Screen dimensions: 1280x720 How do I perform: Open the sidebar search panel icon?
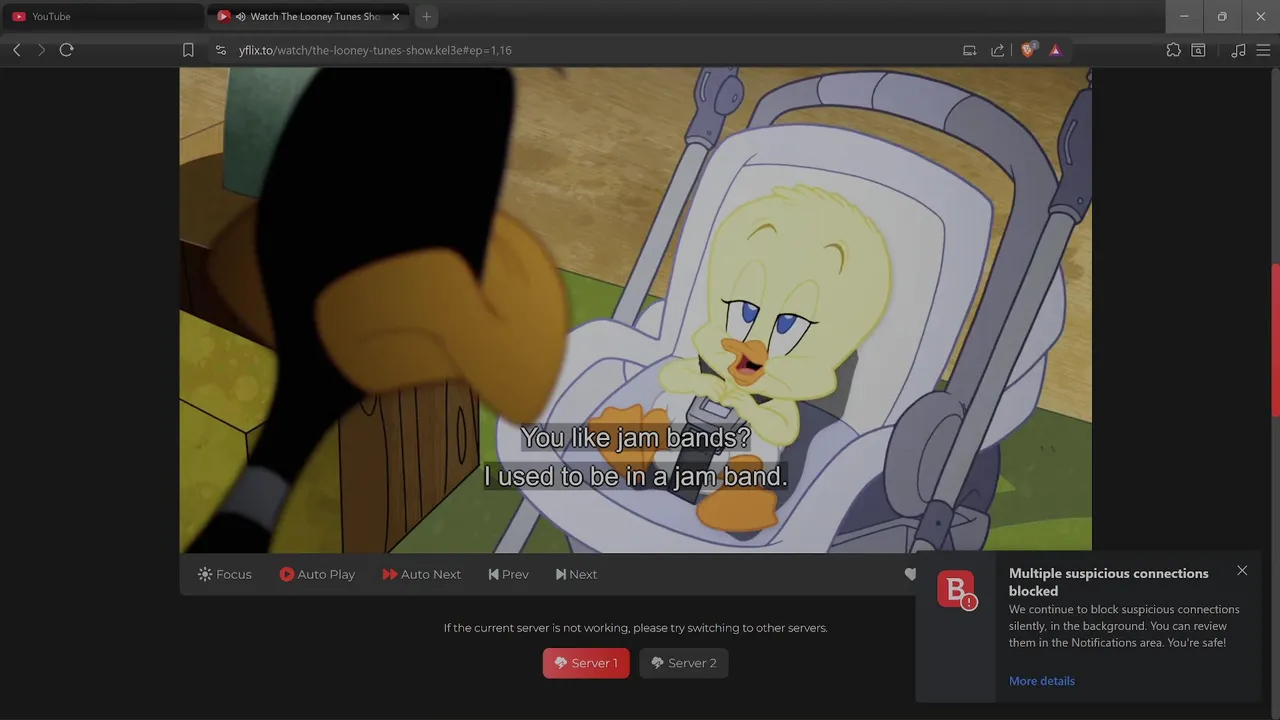(1198, 50)
